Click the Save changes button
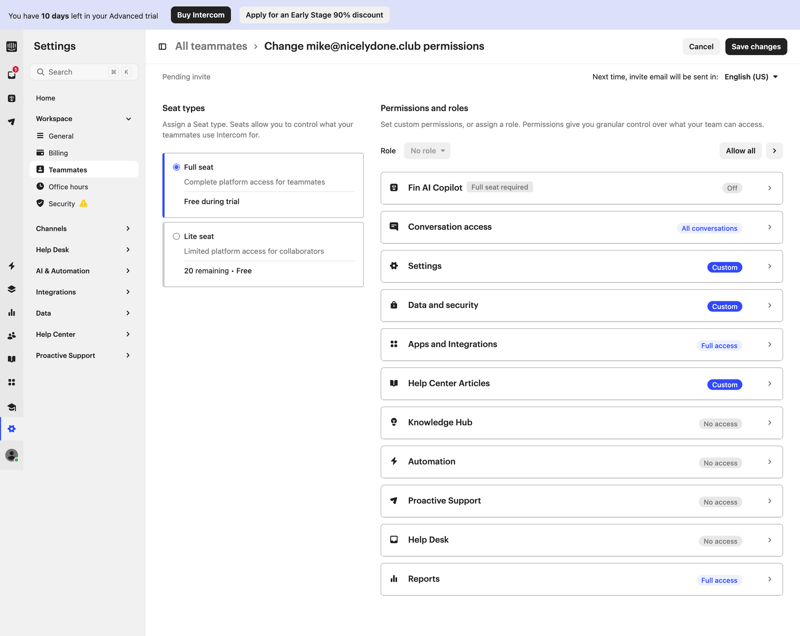800x636 pixels. (x=755, y=47)
